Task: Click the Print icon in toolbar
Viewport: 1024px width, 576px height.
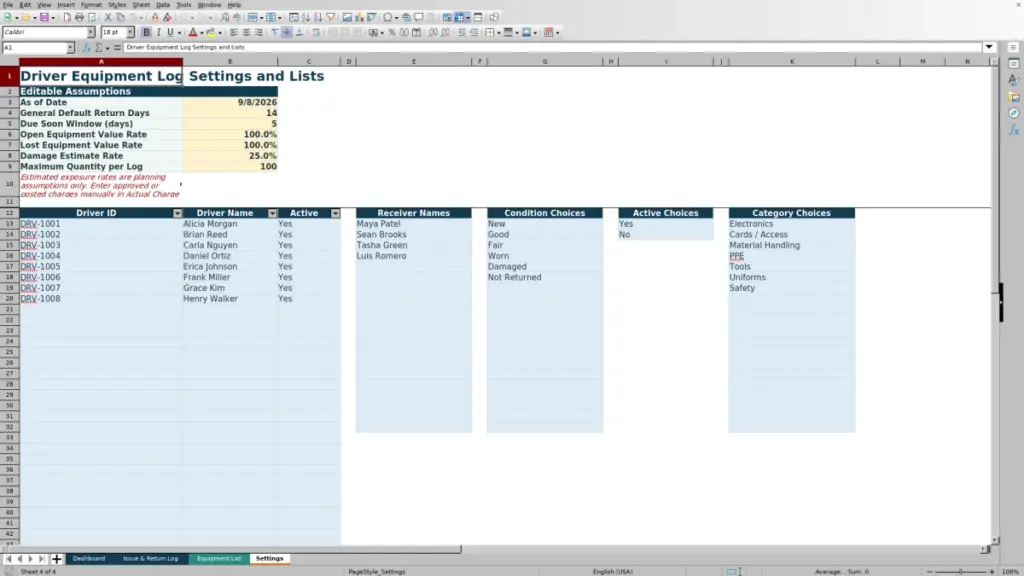Action: [79, 18]
